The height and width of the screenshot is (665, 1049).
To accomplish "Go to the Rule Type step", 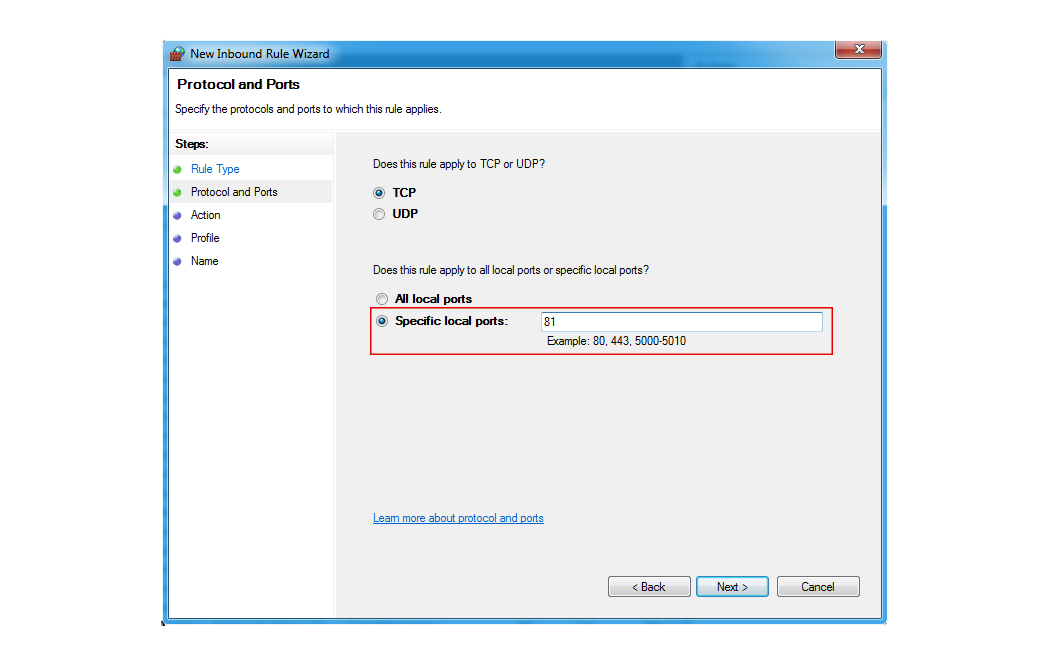I will click(215, 169).
